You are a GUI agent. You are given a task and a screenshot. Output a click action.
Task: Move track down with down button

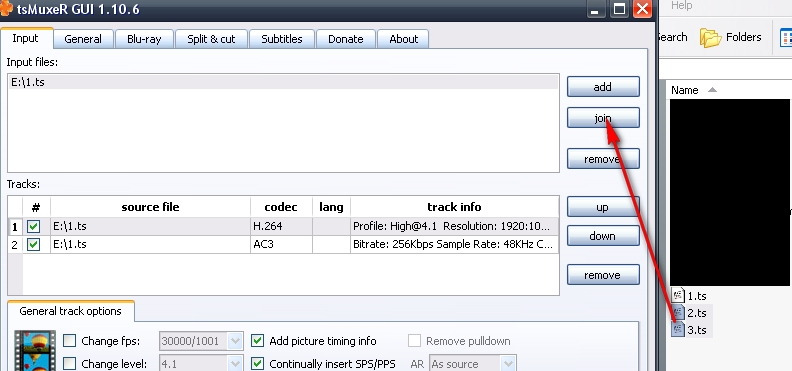tap(603, 236)
